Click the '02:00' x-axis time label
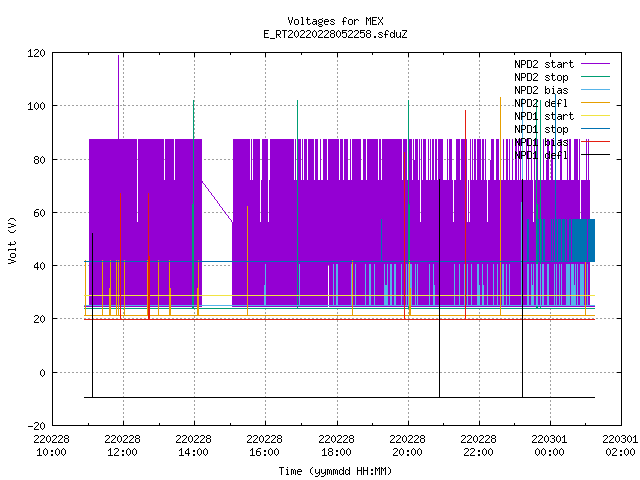 [620, 452]
